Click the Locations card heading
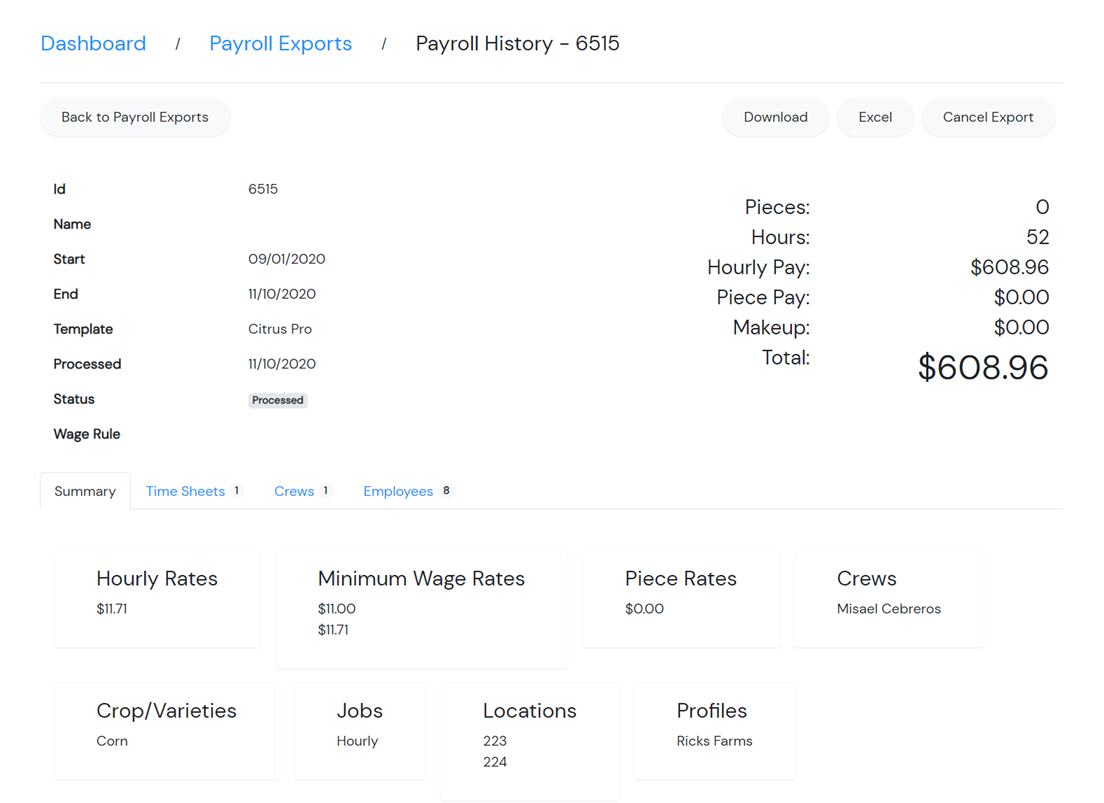The image size is (1104, 803). pos(529,711)
